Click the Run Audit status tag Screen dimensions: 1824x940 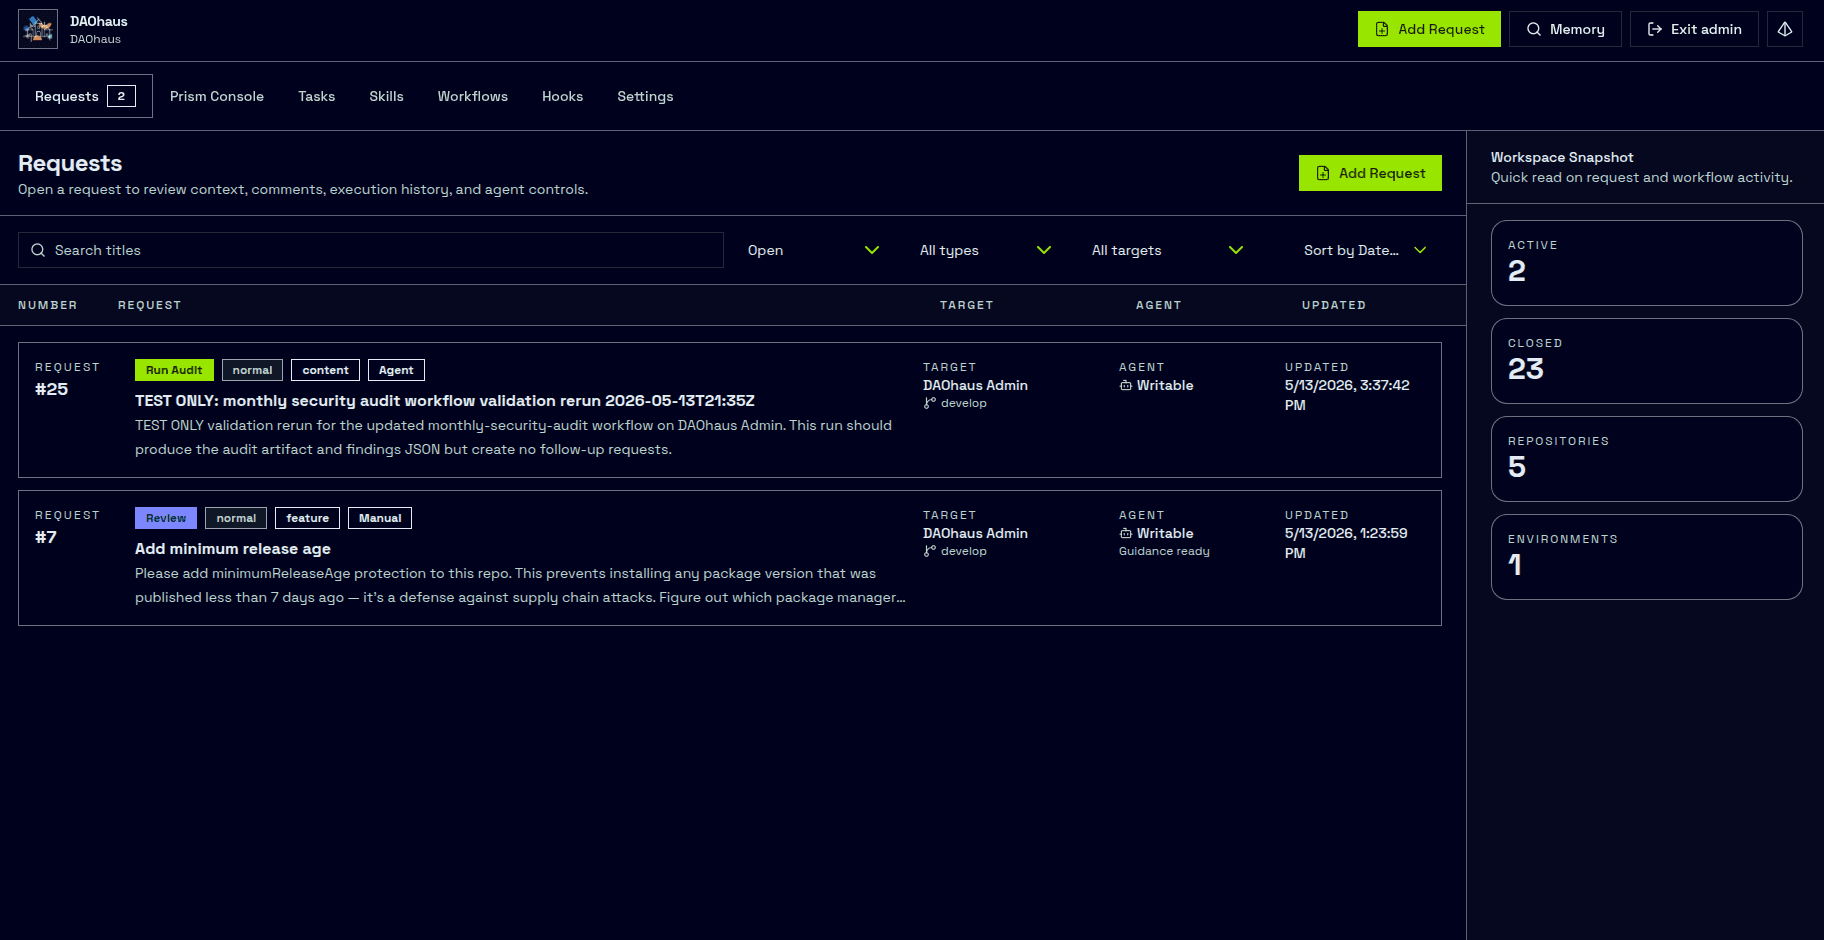174,370
